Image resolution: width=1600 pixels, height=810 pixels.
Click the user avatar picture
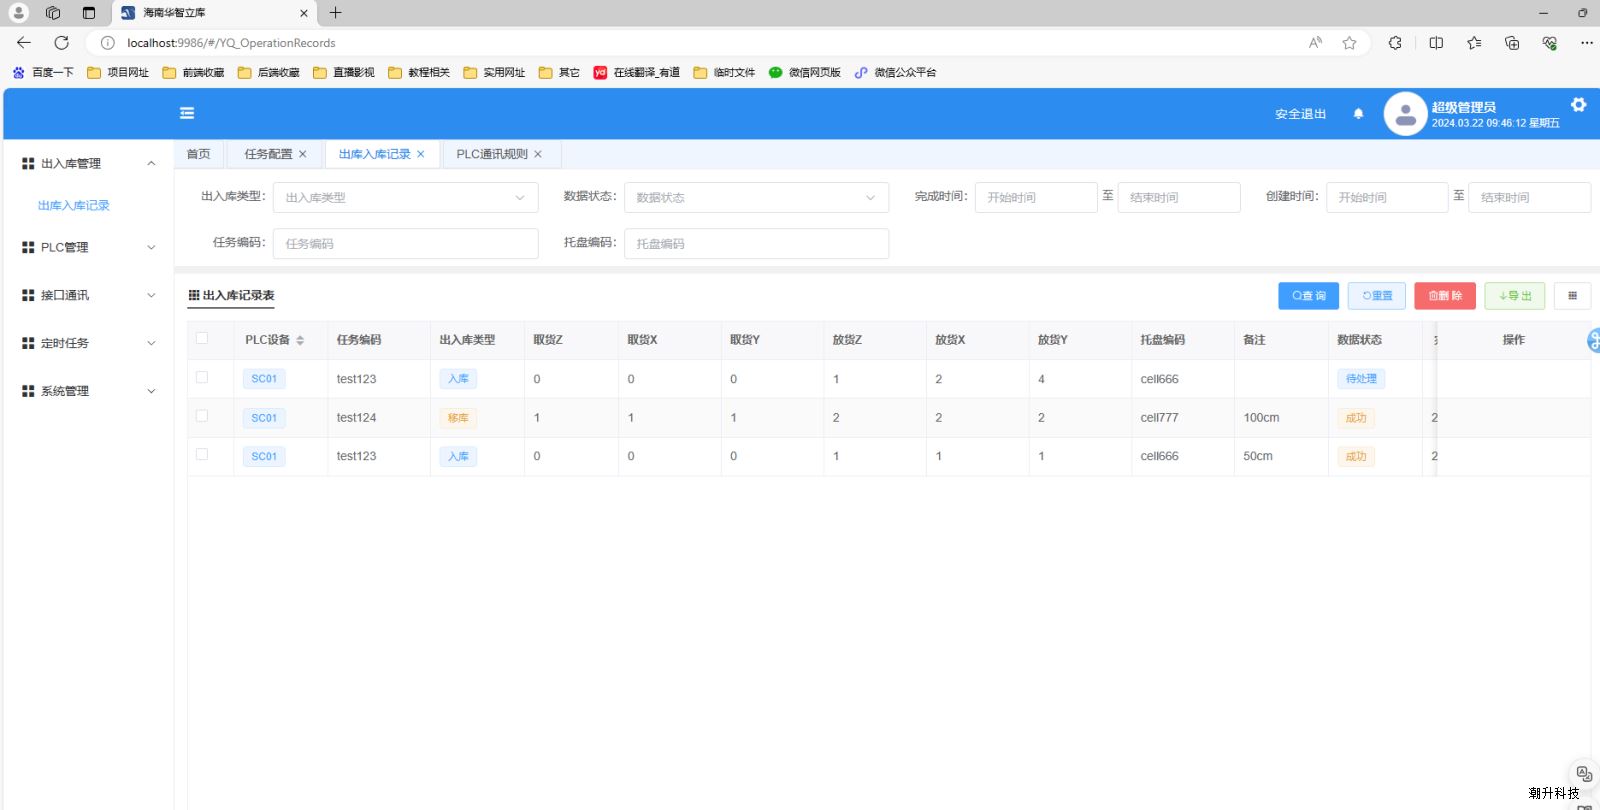(x=1405, y=114)
